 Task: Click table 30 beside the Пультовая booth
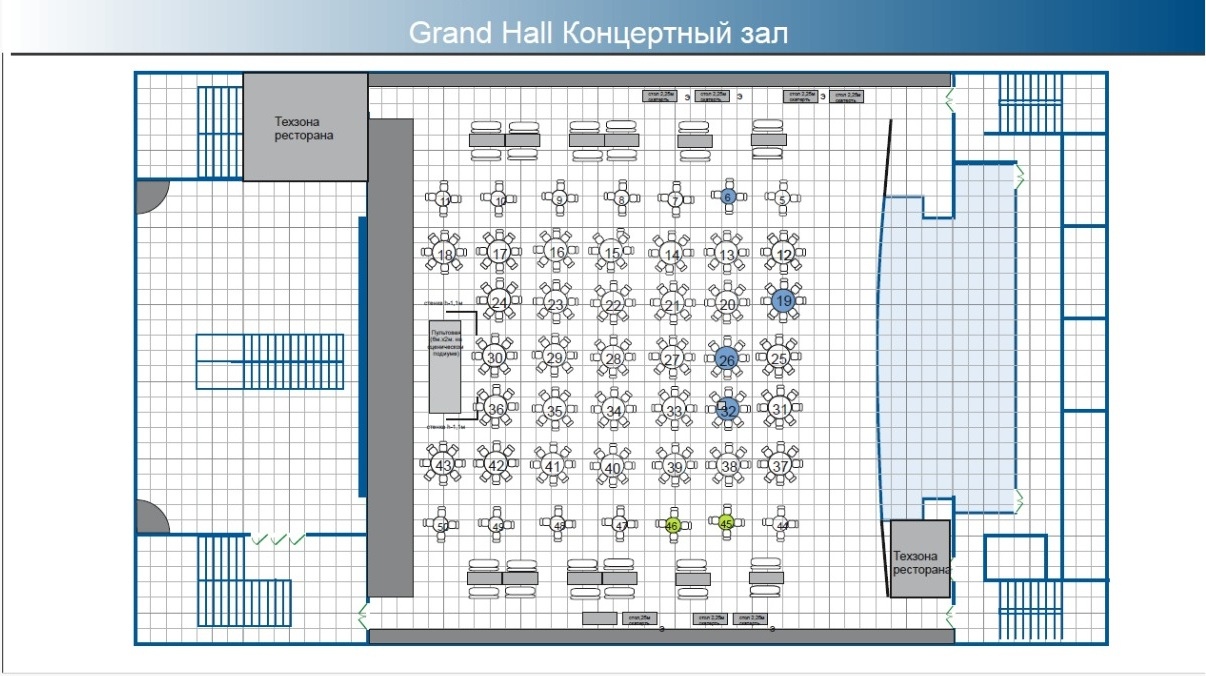[x=494, y=357]
